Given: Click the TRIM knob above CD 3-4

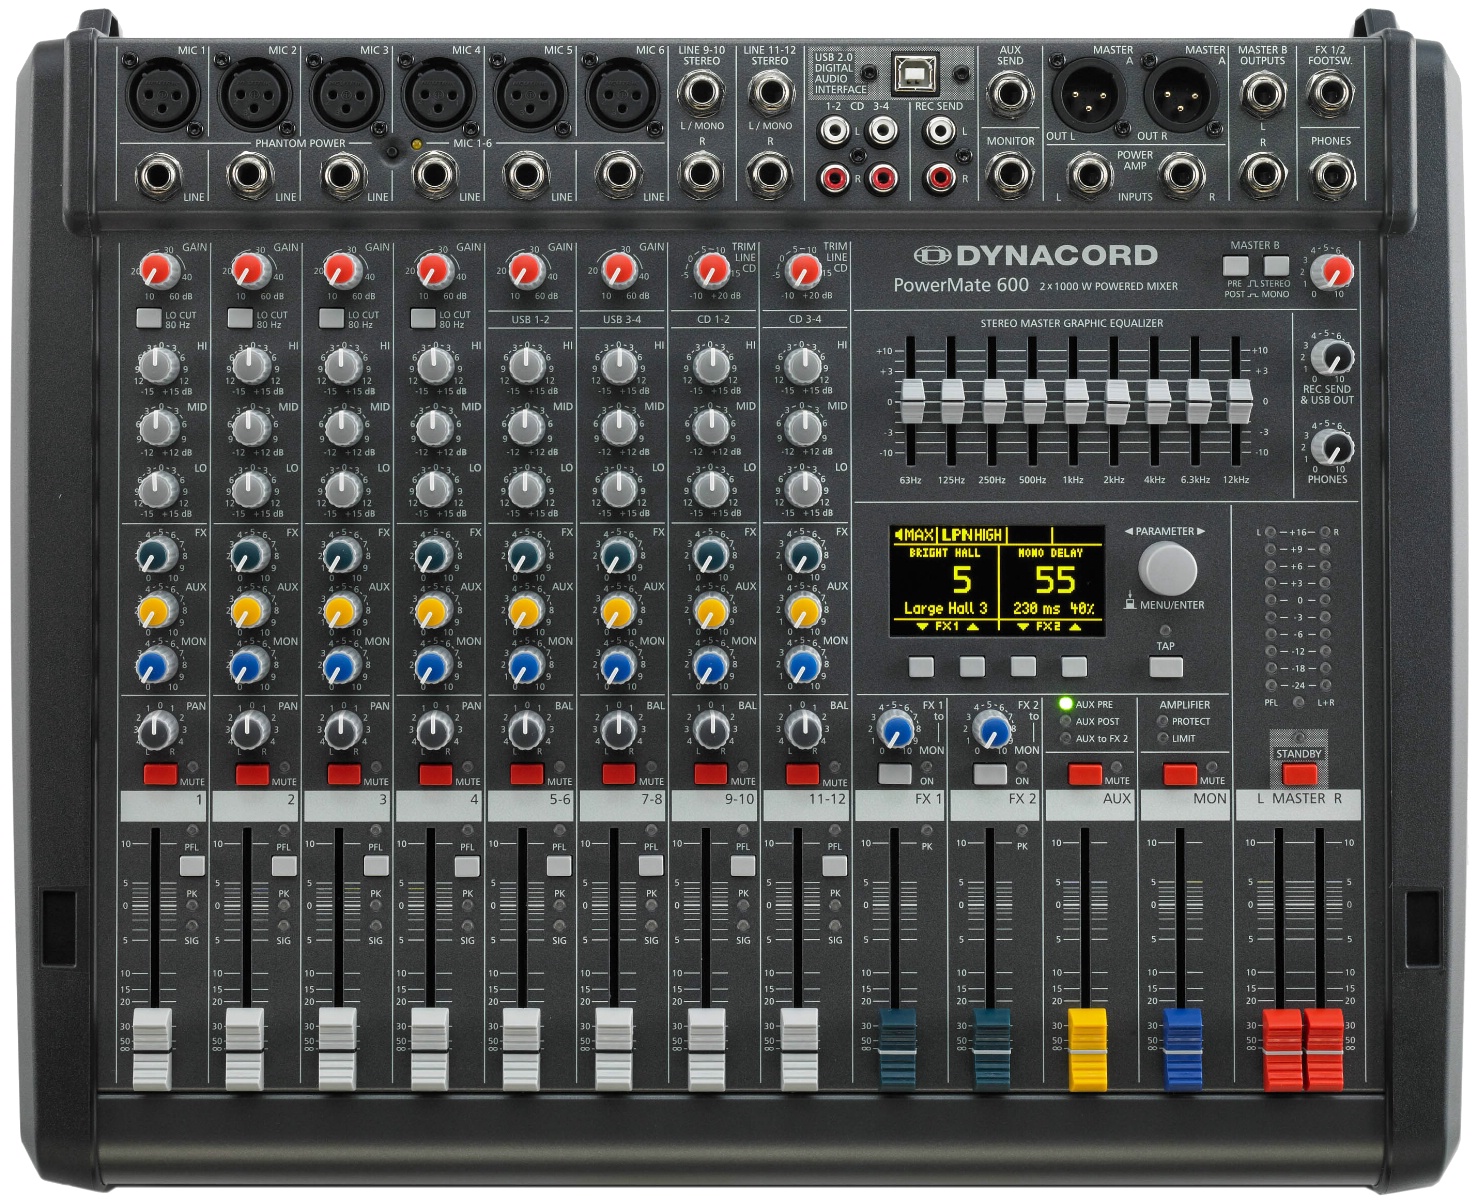Looking at the screenshot, I should pyautogui.click(x=803, y=270).
